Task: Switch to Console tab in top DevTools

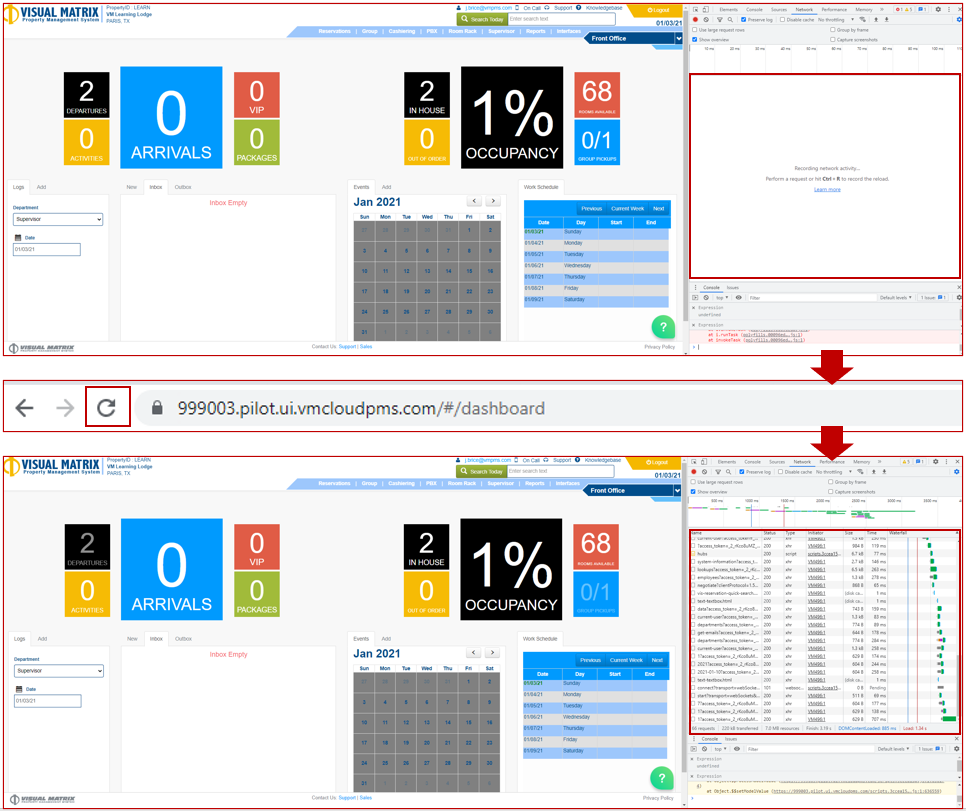Action: pos(753,9)
